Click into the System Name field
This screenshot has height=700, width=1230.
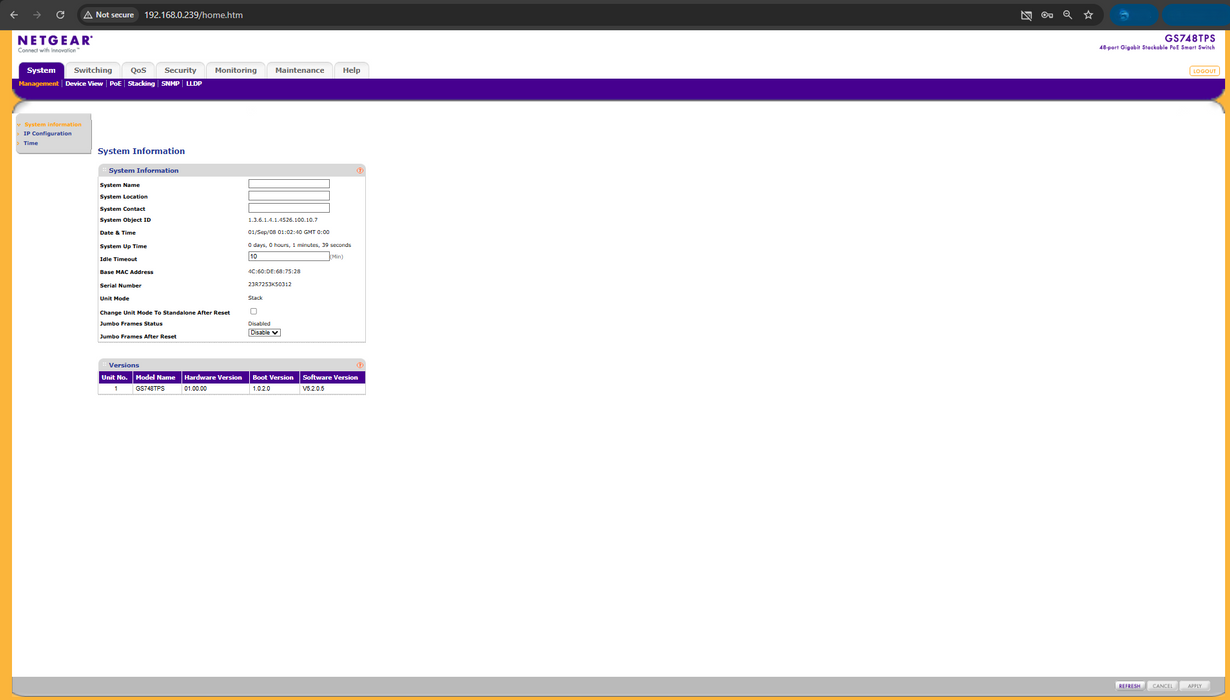coord(288,184)
